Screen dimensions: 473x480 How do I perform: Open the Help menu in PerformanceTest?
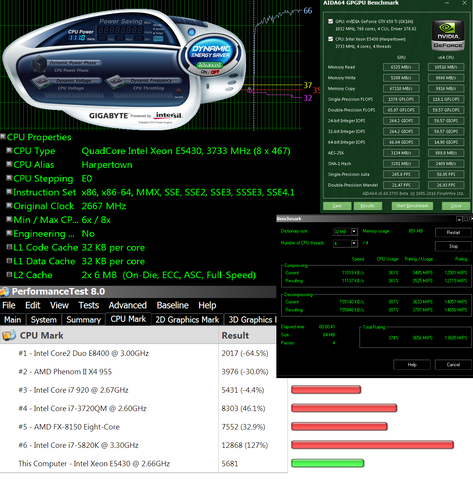(x=207, y=305)
